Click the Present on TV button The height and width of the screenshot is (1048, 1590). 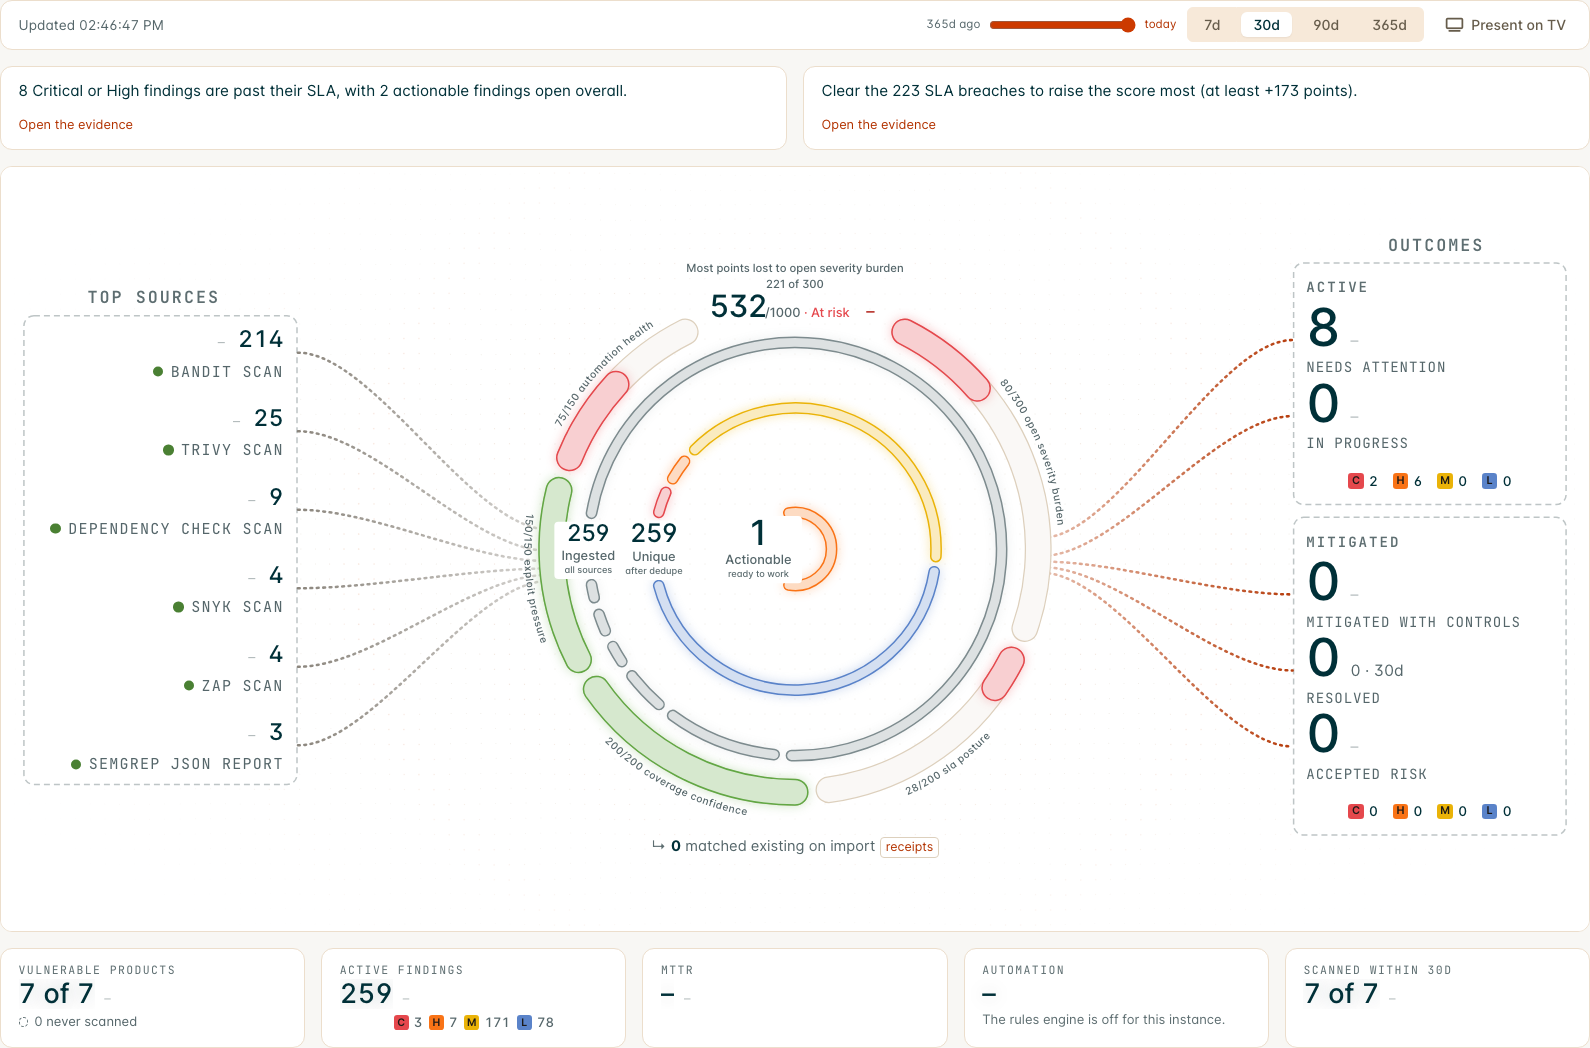coord(1506,25)
